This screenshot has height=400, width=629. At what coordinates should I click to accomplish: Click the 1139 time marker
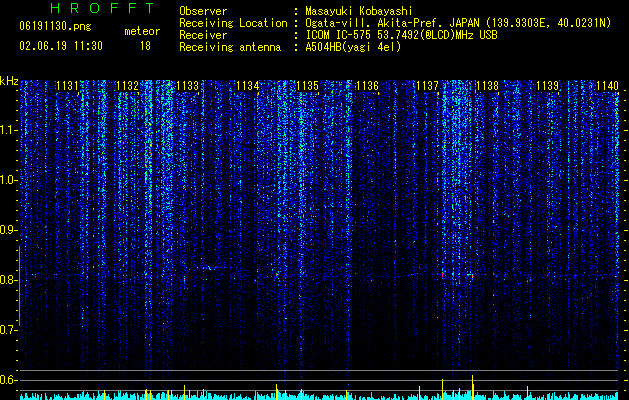point(548,86)
